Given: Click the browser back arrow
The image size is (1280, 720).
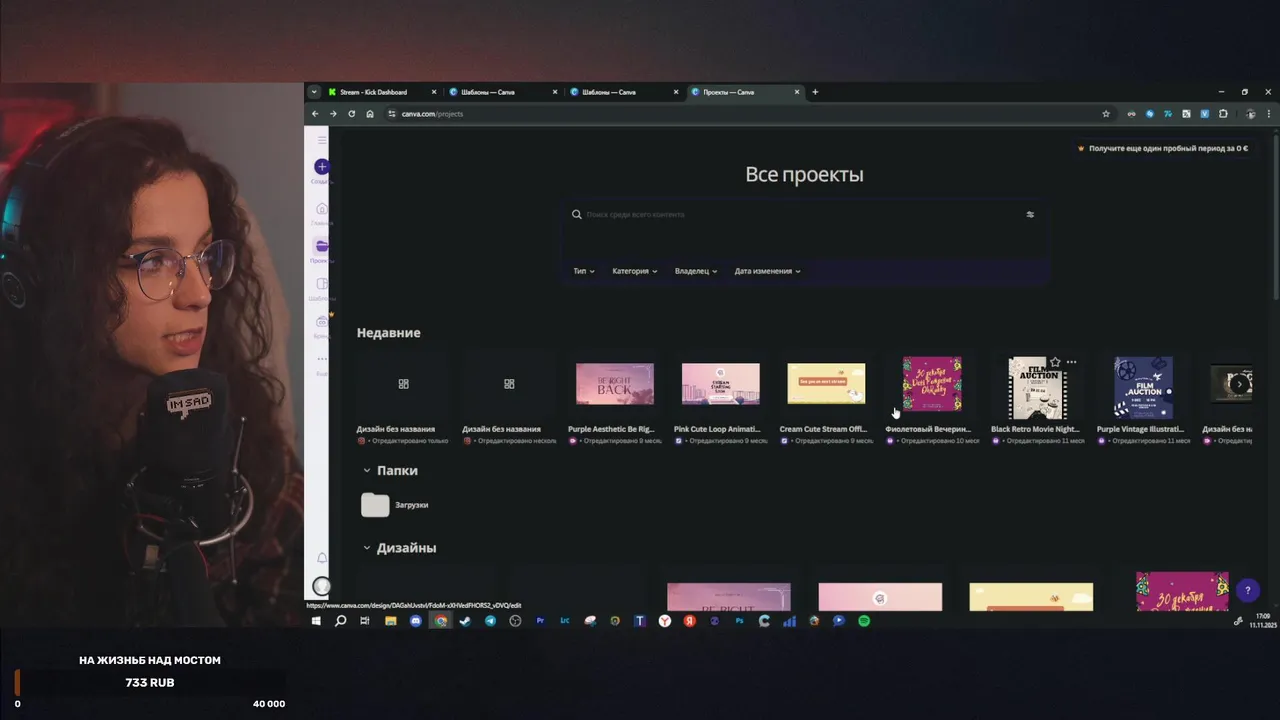Looking at the screenshot, I should pyautogui.click(x=315, y=114).
